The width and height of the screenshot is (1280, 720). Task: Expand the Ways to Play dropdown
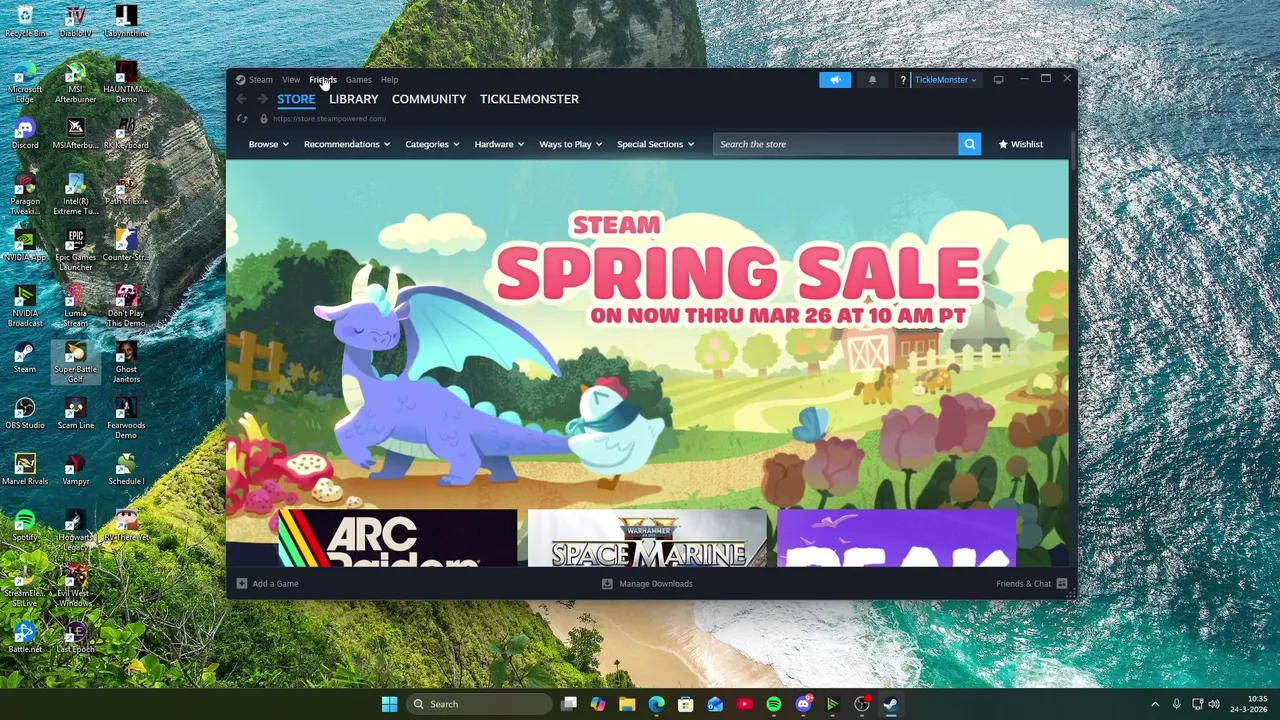(570, 144)
